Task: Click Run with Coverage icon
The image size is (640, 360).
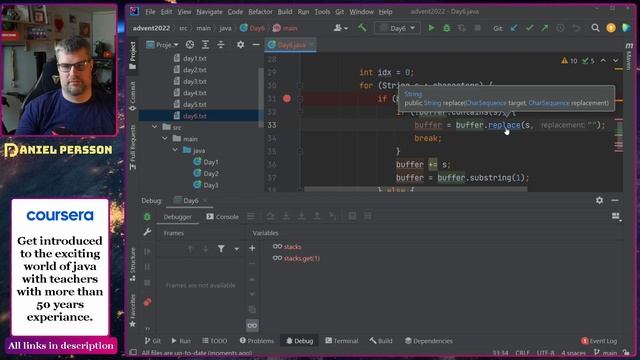Action: pyautogui.click(x=462, y=28)
